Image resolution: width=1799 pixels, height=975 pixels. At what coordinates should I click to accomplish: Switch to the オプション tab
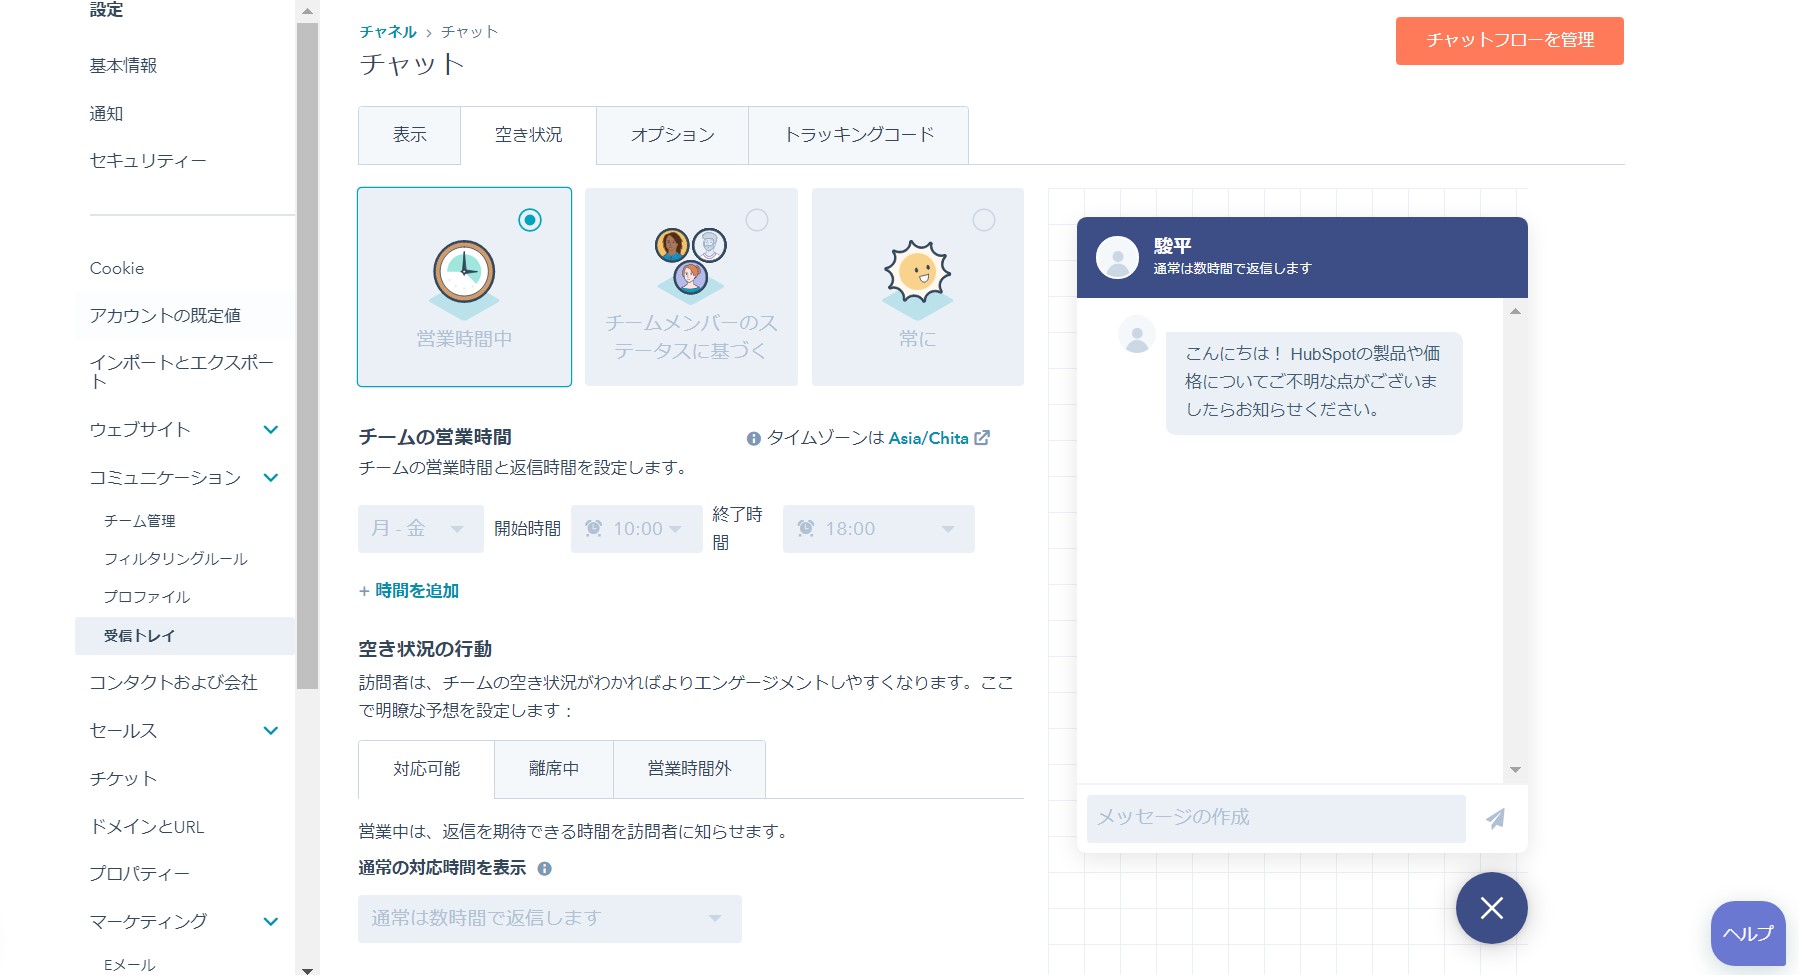673,135
